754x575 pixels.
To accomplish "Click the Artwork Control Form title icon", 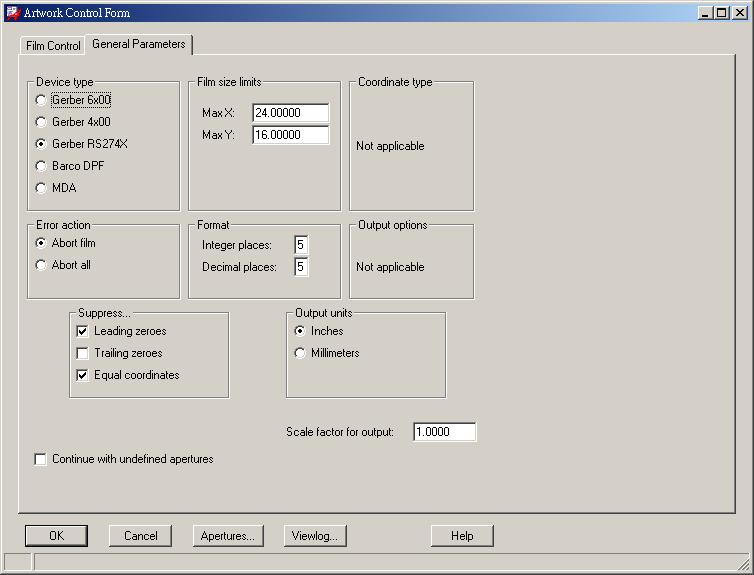I will point(13,12).
